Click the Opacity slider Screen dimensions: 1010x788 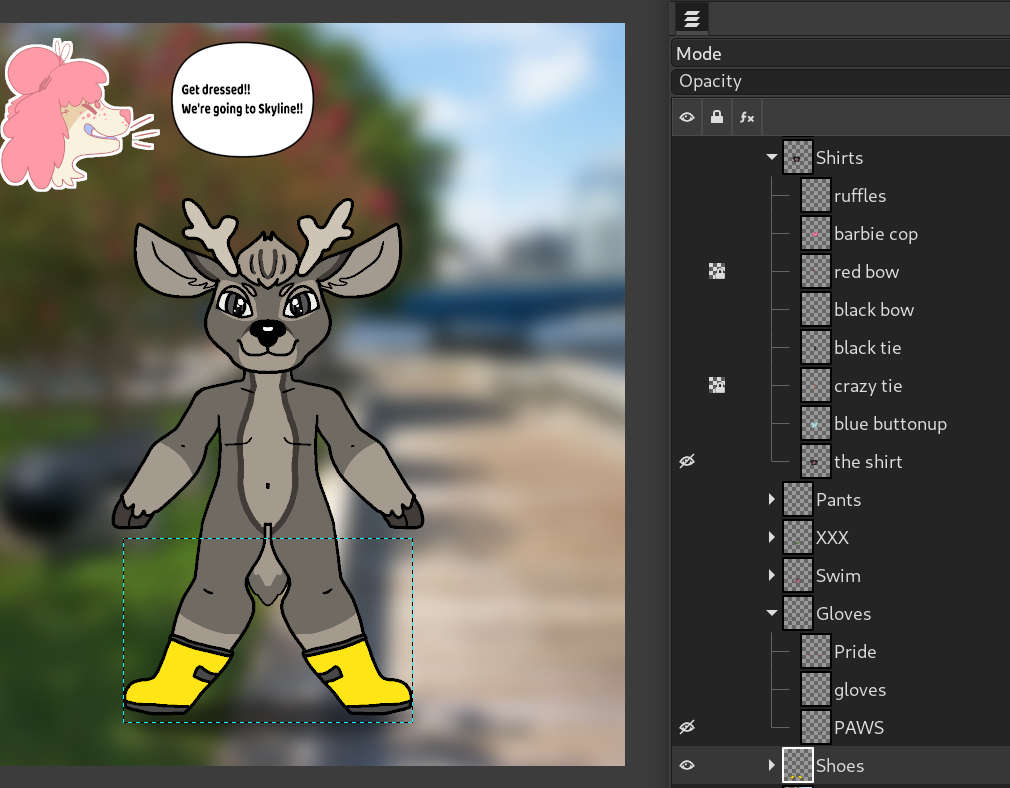coord(840,81)
